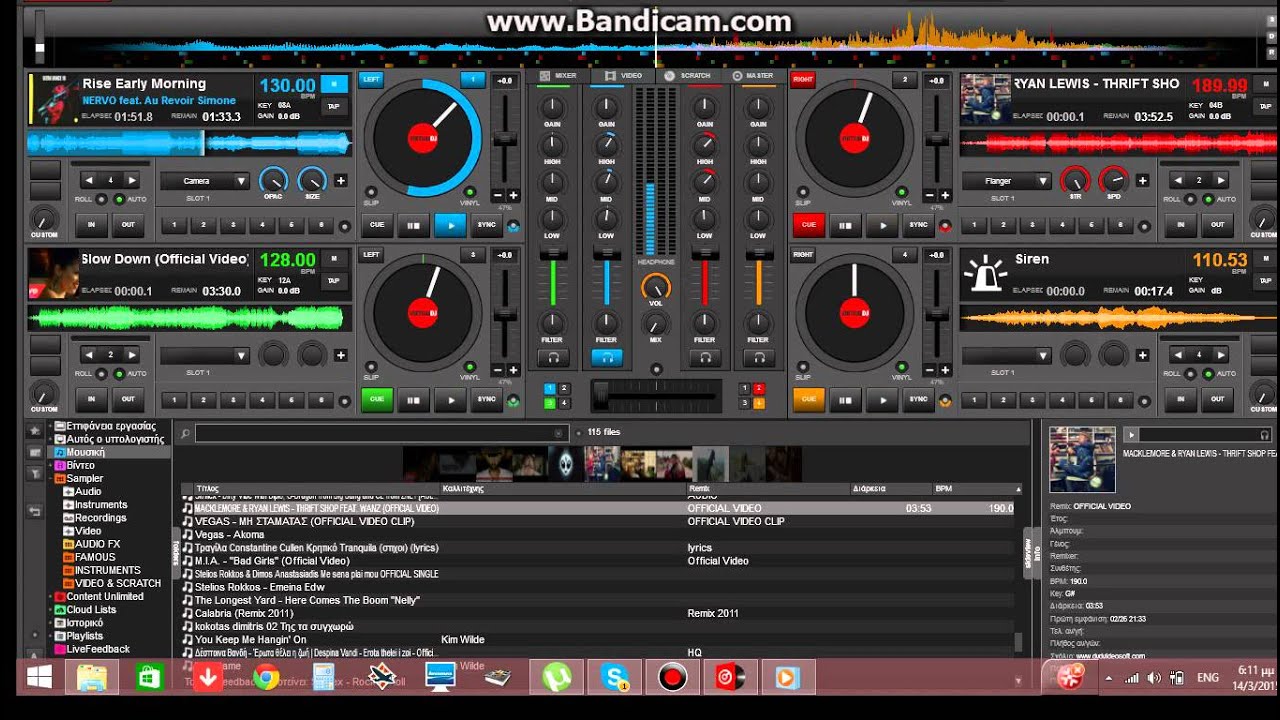This screenshot has width=1280, height=720.
Task: Open the Flanger effect dropdown
Action: point(1006,181)
